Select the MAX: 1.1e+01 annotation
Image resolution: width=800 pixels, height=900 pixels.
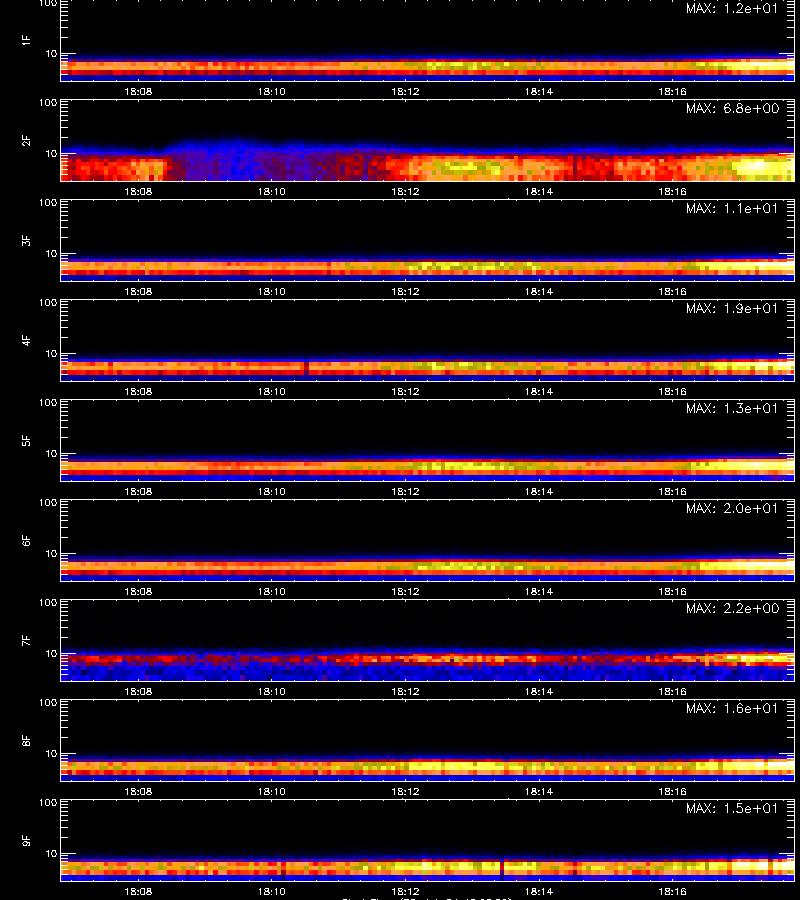coord(732,208)
